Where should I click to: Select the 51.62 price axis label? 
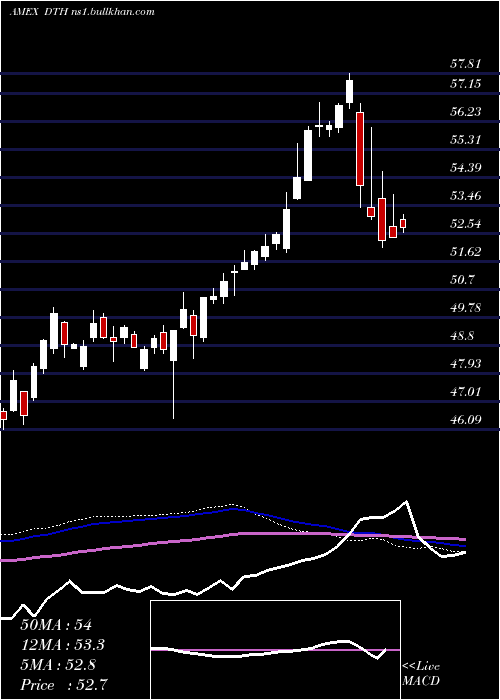[x=466, y=252]
